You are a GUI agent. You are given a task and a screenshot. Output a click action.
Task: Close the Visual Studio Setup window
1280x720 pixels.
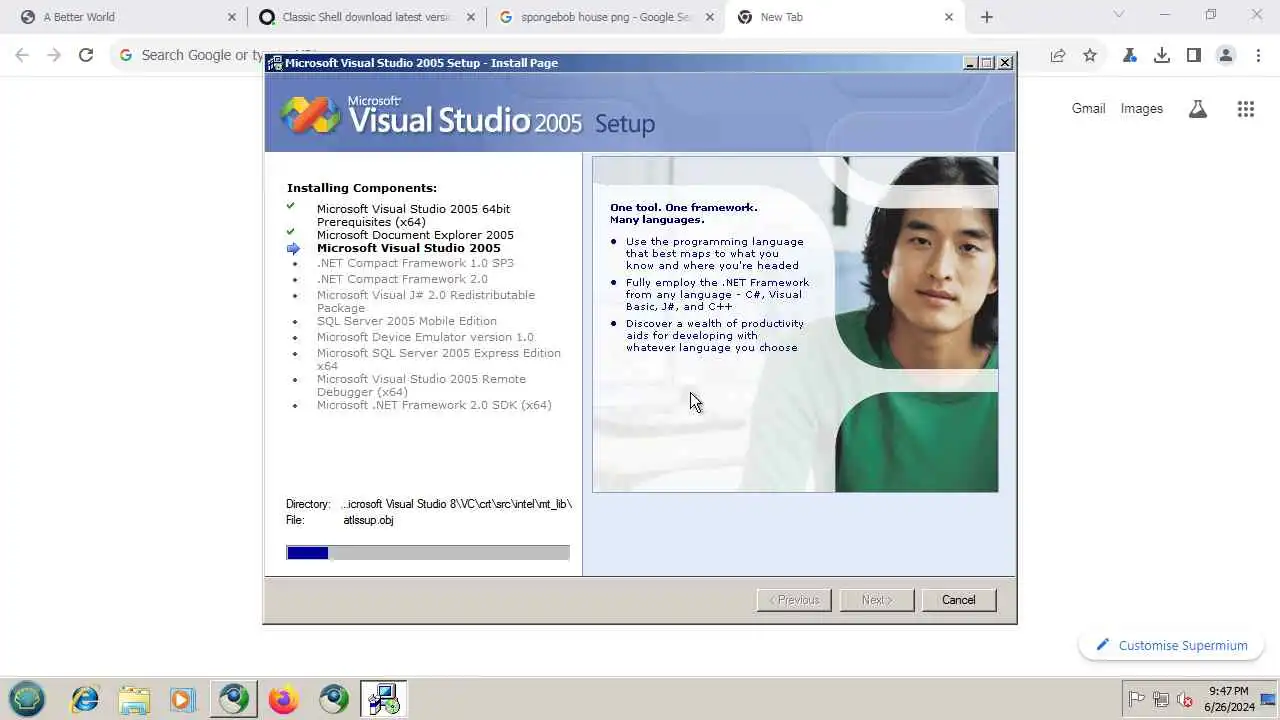pos(1005,63)
